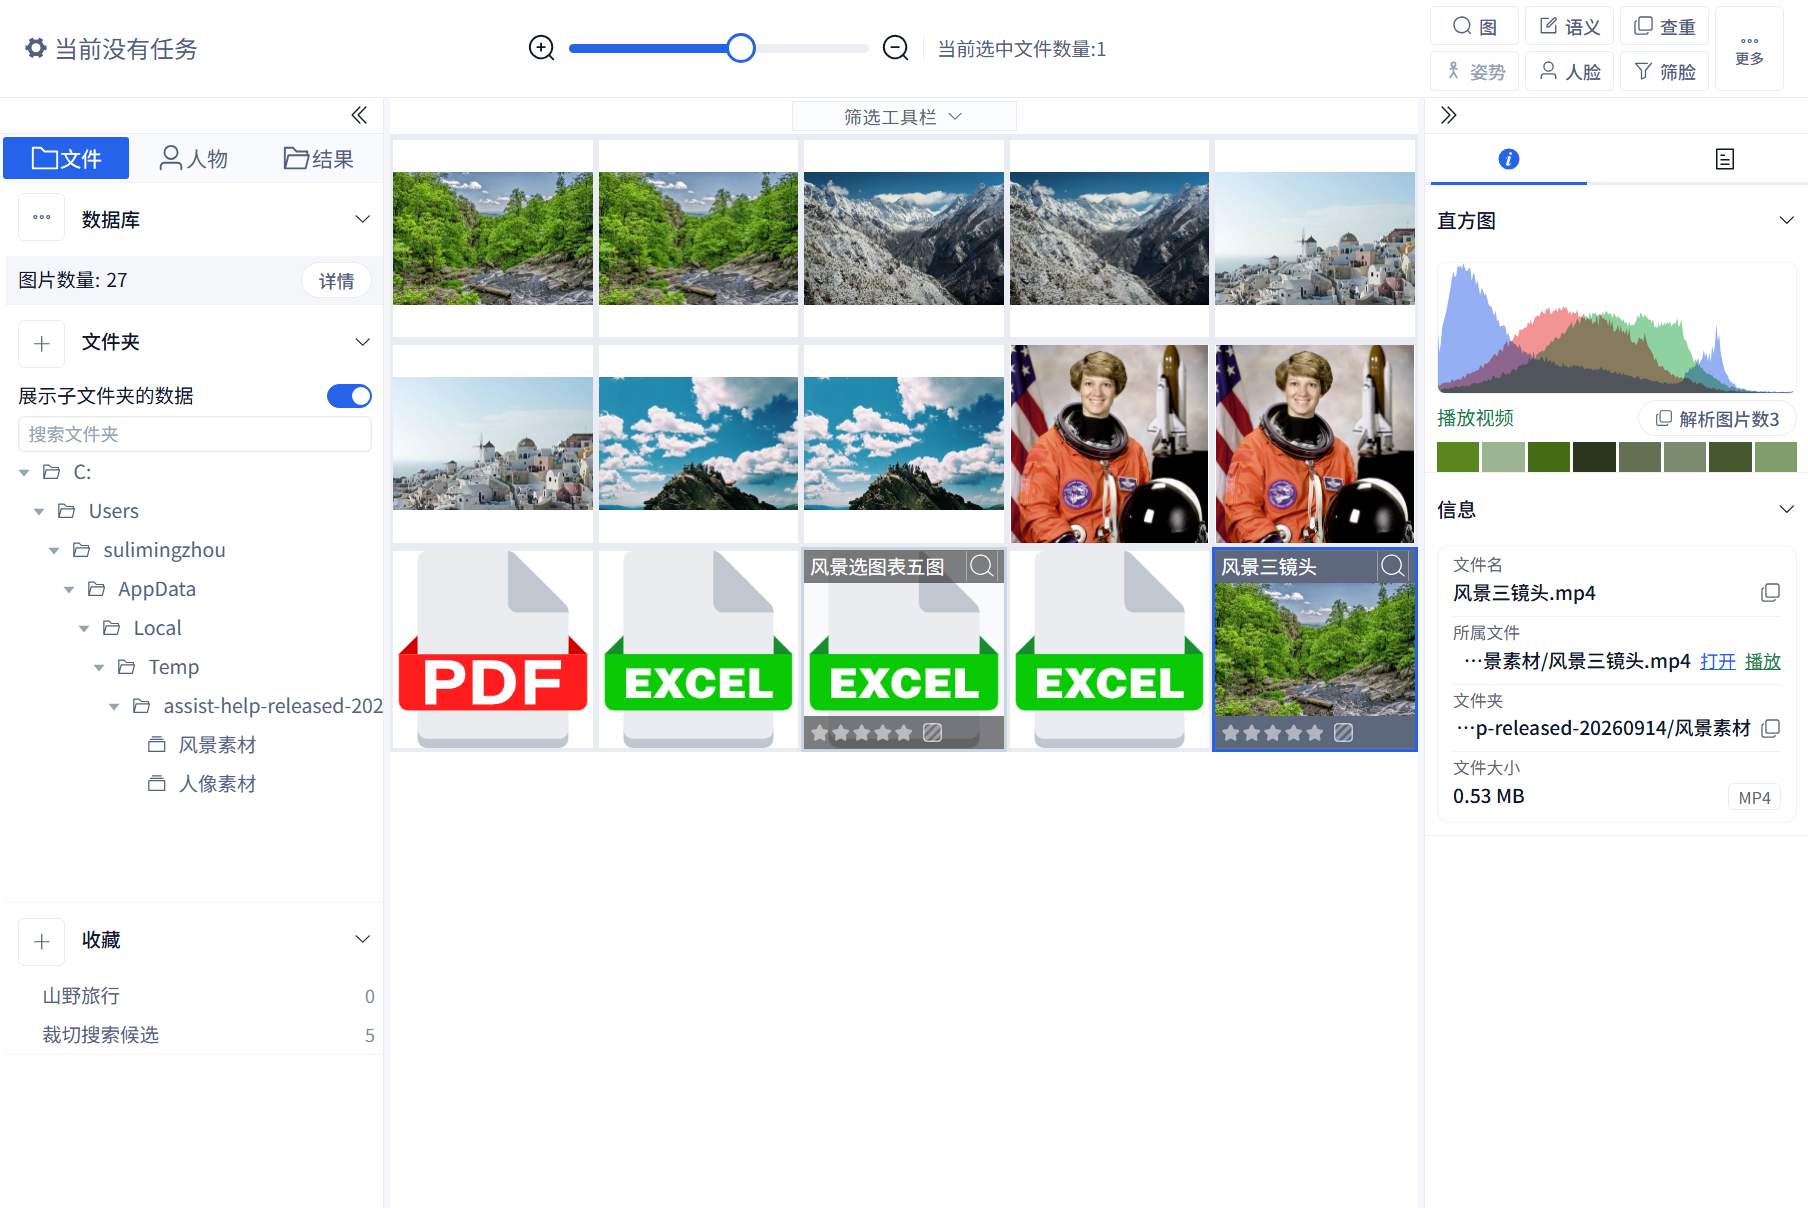
Task: Click the tag icon on 风景三镜头 thumbnail
Action: [1344, 733]
